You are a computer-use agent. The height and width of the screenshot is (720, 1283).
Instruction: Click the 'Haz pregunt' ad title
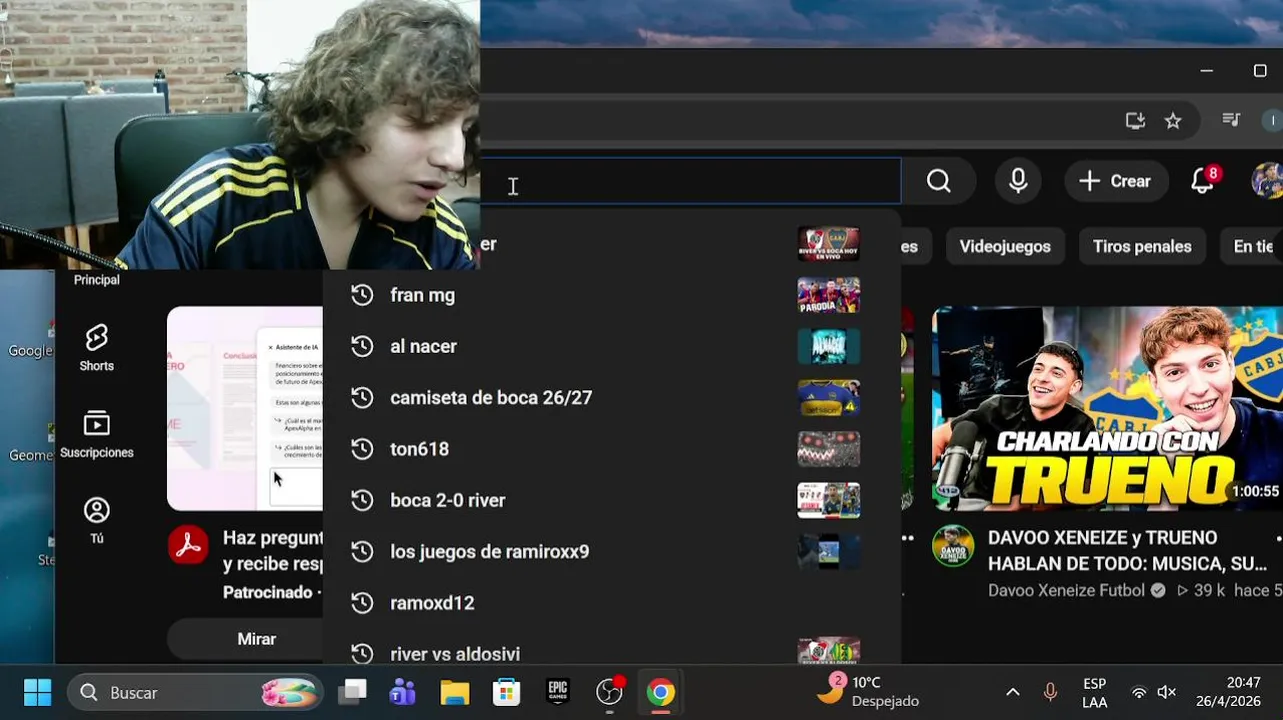(272, 550)
